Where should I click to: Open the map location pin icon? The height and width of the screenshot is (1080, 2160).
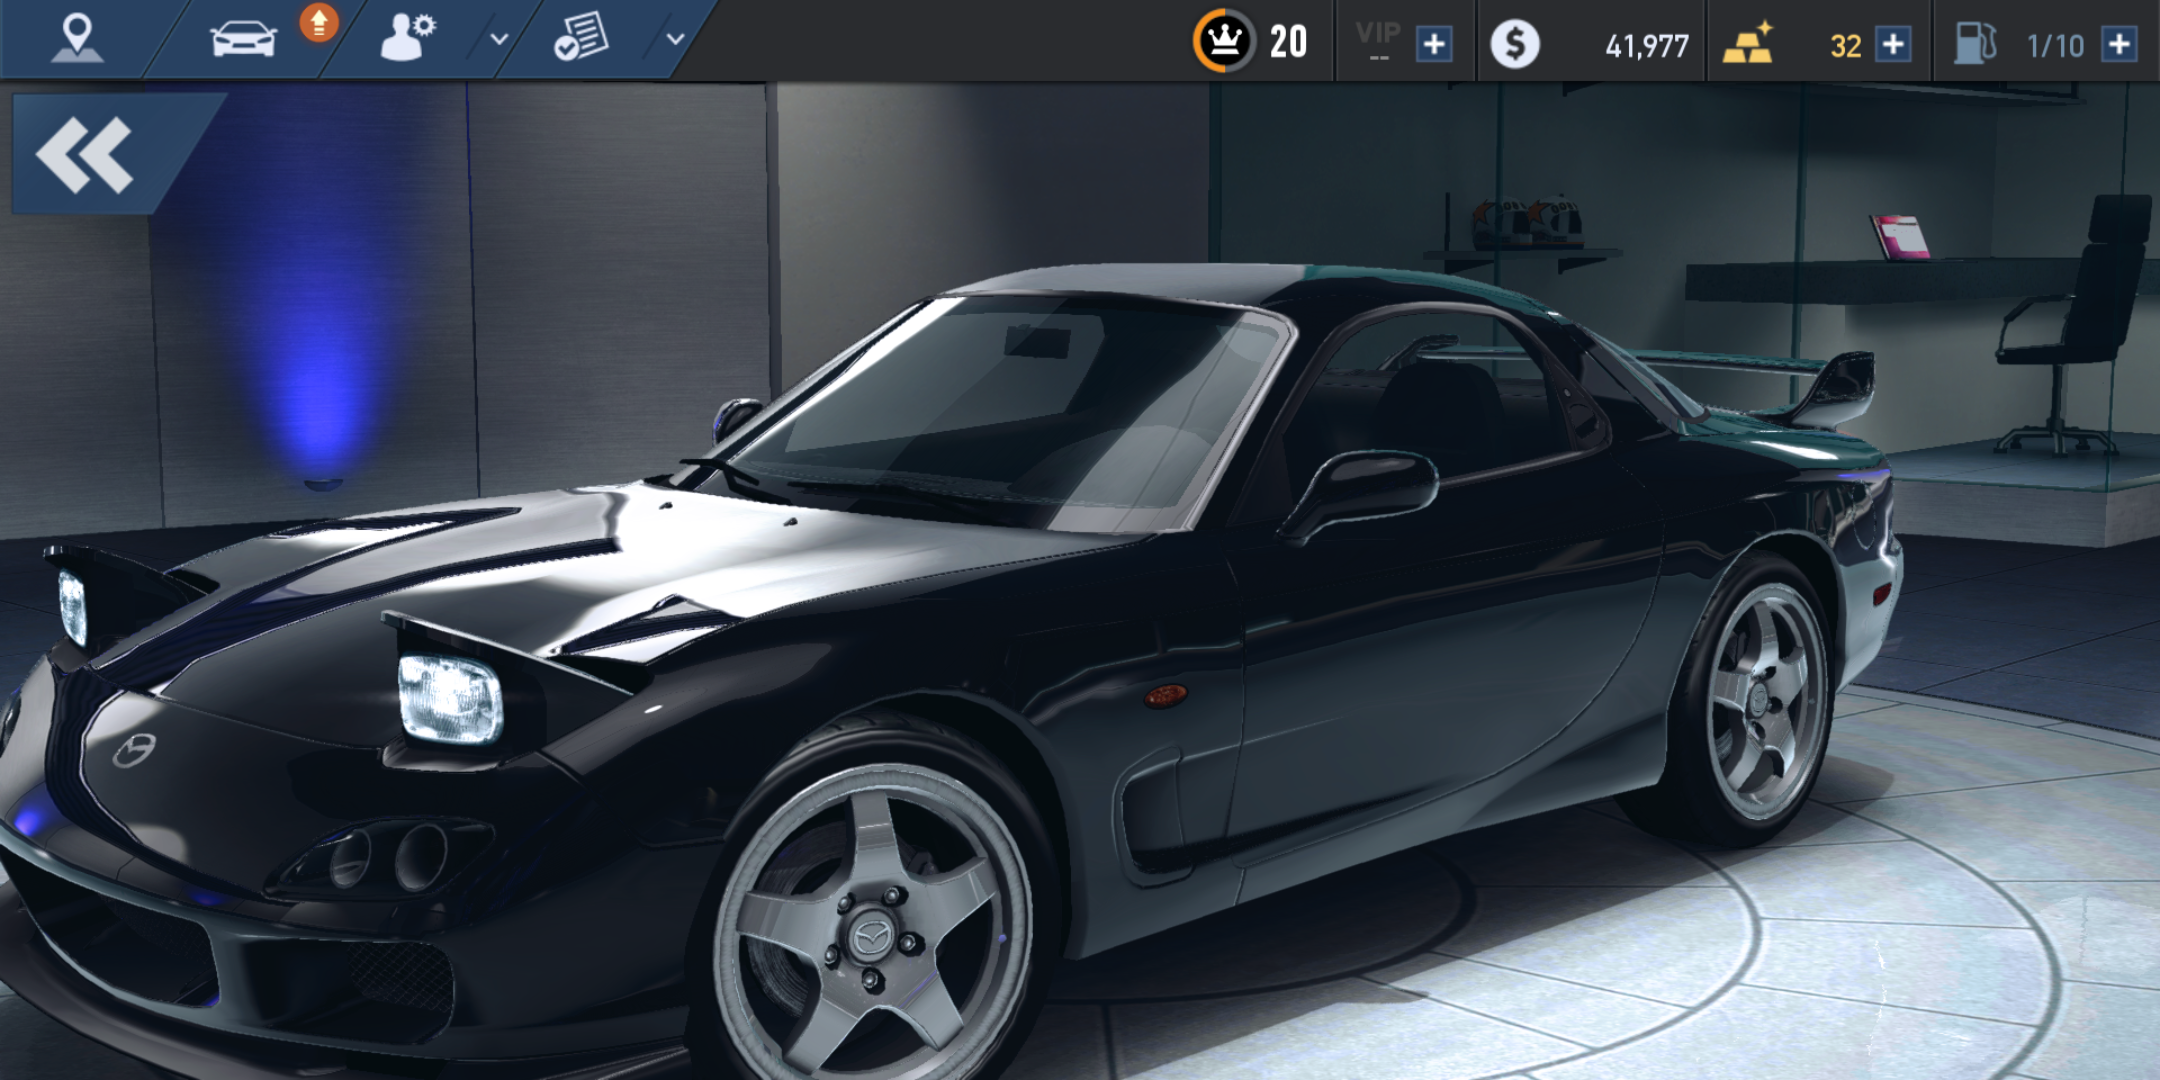(x=77, y=40)
